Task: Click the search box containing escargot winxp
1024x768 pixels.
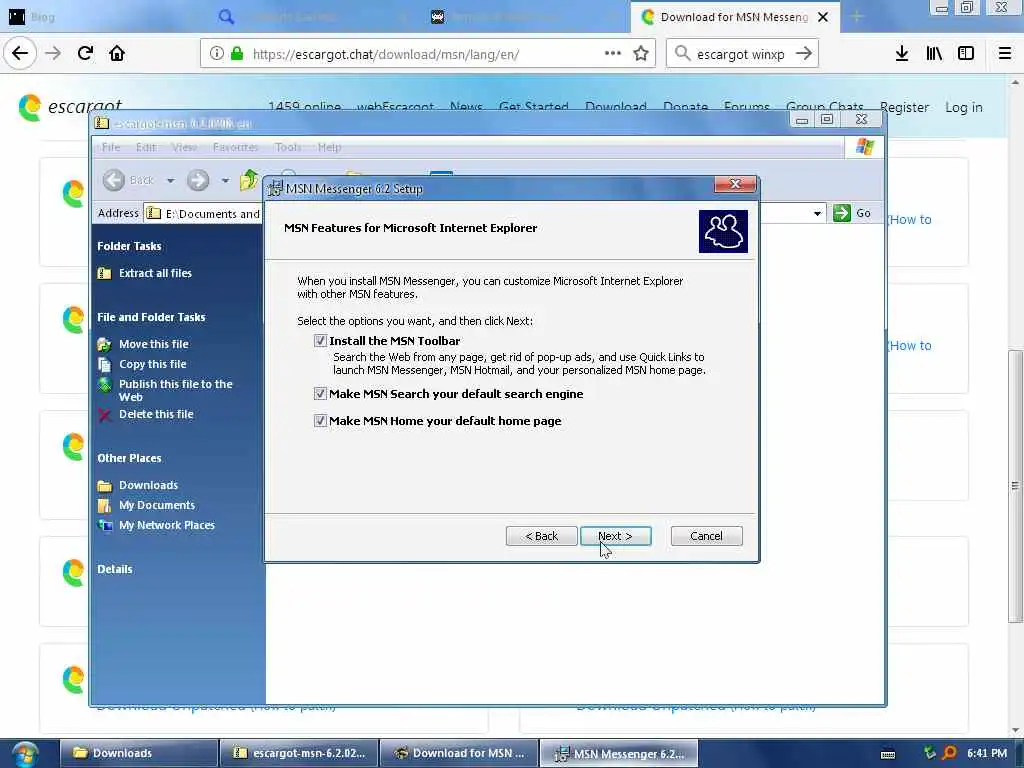Action: click(x=741, y=54)
